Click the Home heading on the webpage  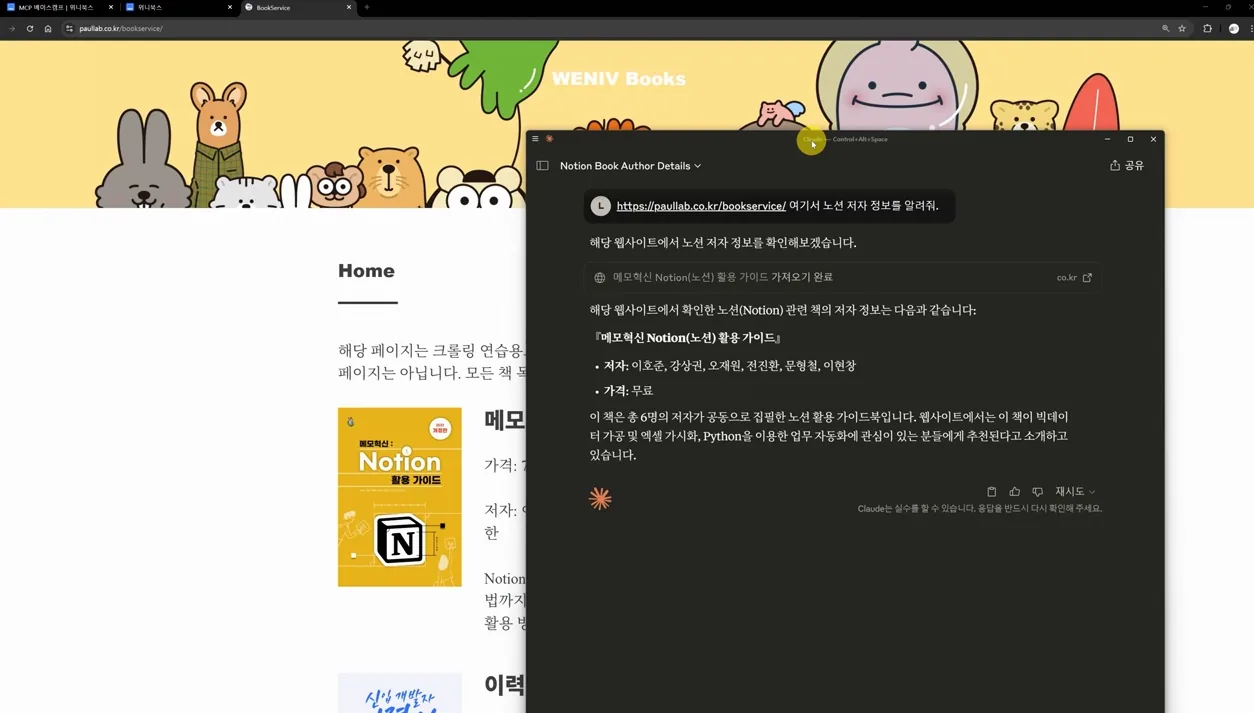[x=366, y=271]
